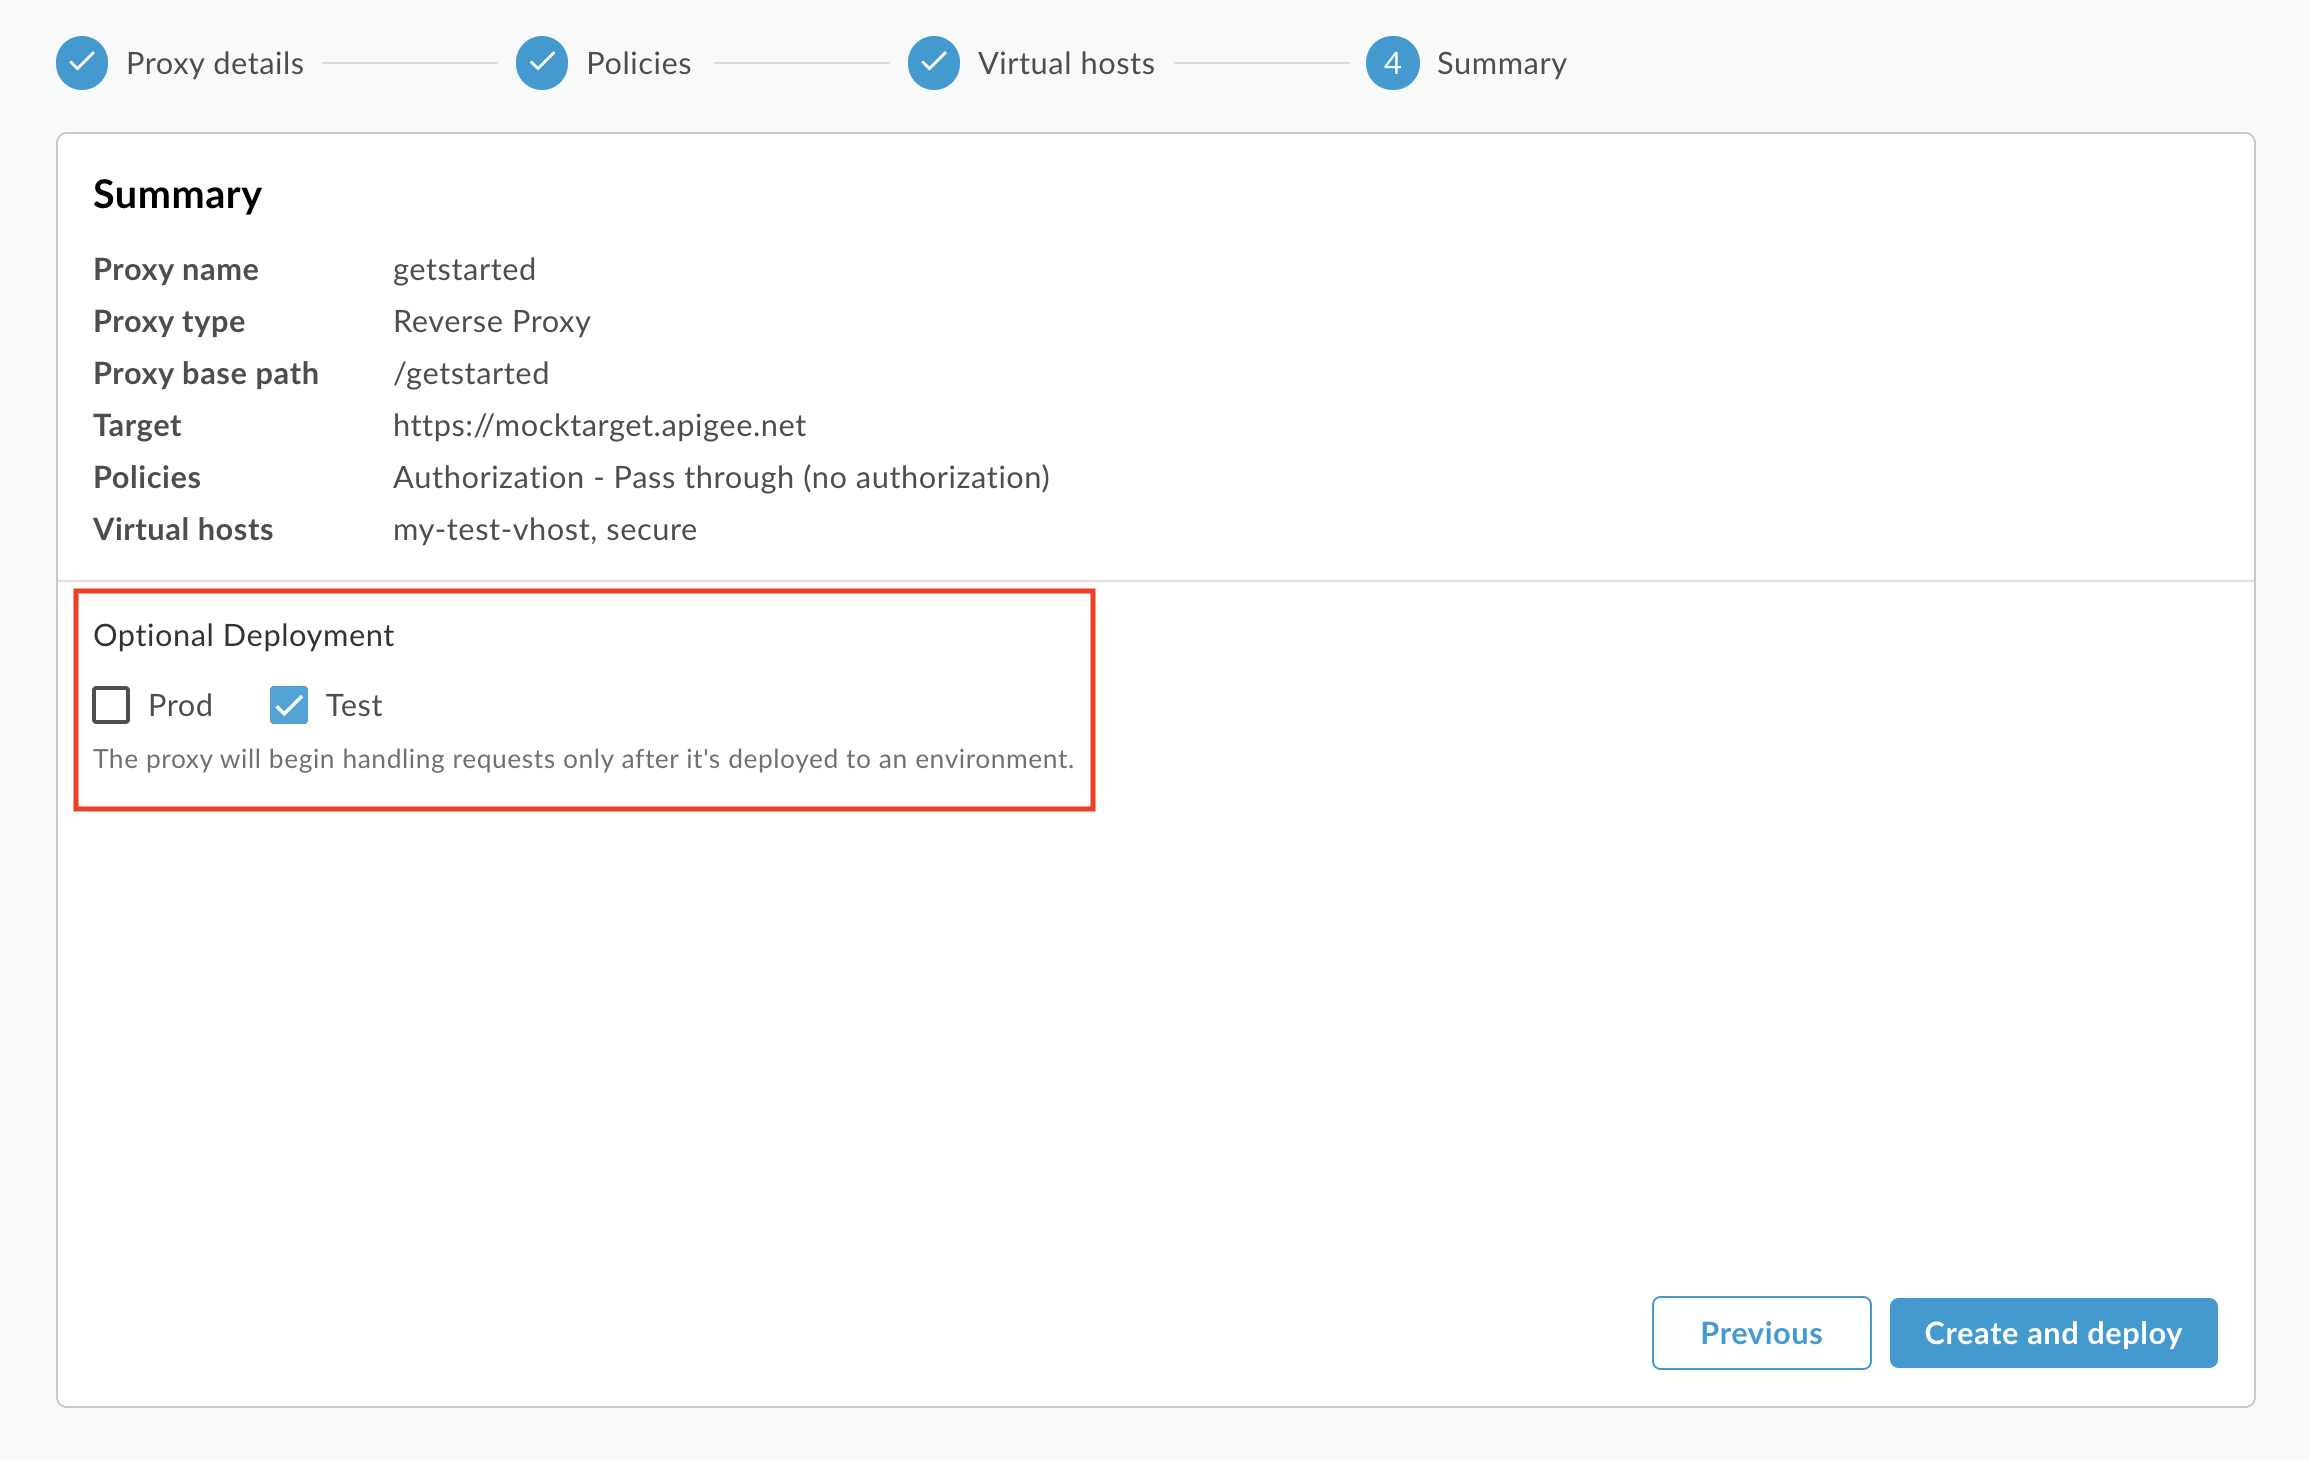
Task: Click the Test checkbox label text
Action: click(x=354, y=706)
